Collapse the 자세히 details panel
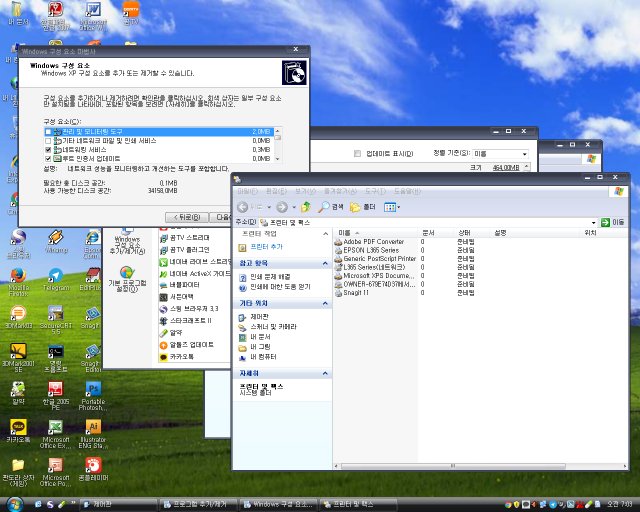Screen dimensions: 640x512 pyautogui.click(x=325, y=374)
